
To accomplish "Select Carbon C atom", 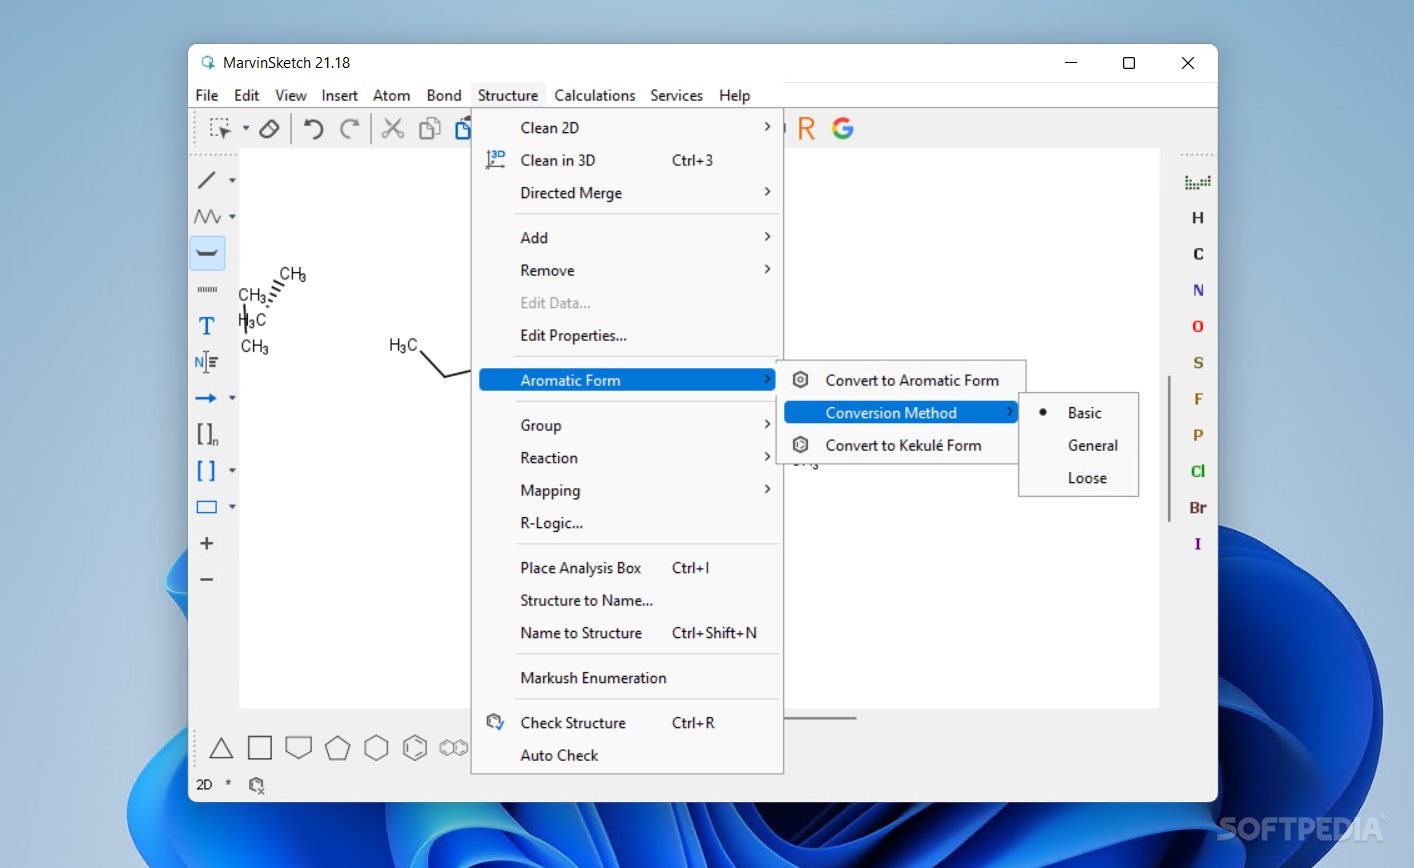I will (x=1198, y=254).
